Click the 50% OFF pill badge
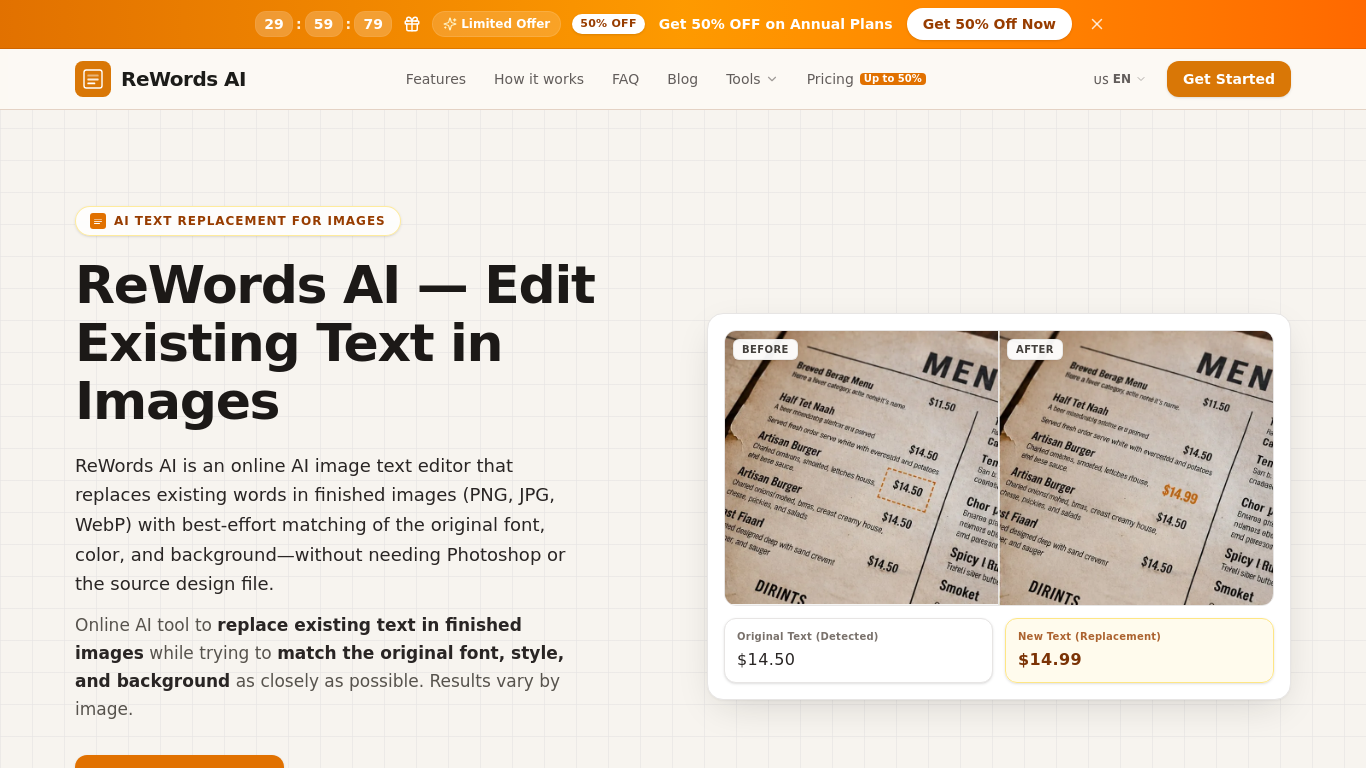The width and height of the screenshot is (1366, 768). [x=608, y=24]
